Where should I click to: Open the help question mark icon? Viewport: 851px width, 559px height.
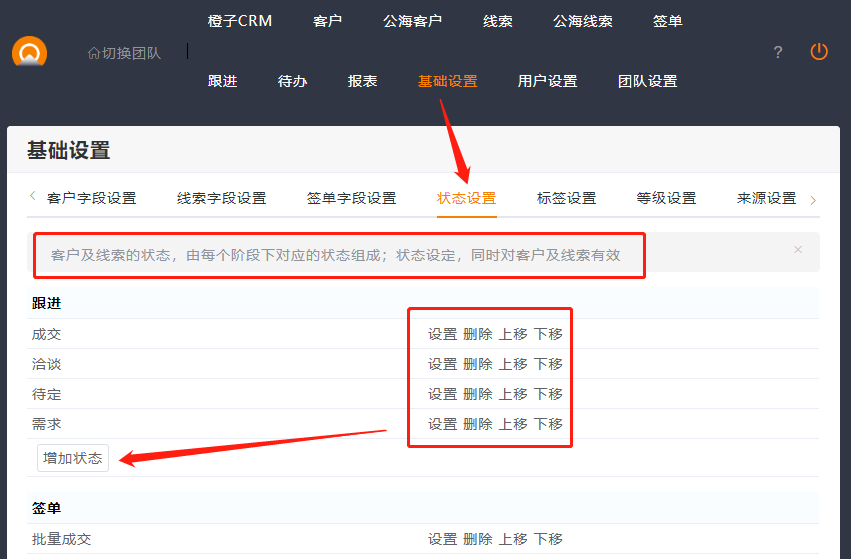(x=778, y=52)
